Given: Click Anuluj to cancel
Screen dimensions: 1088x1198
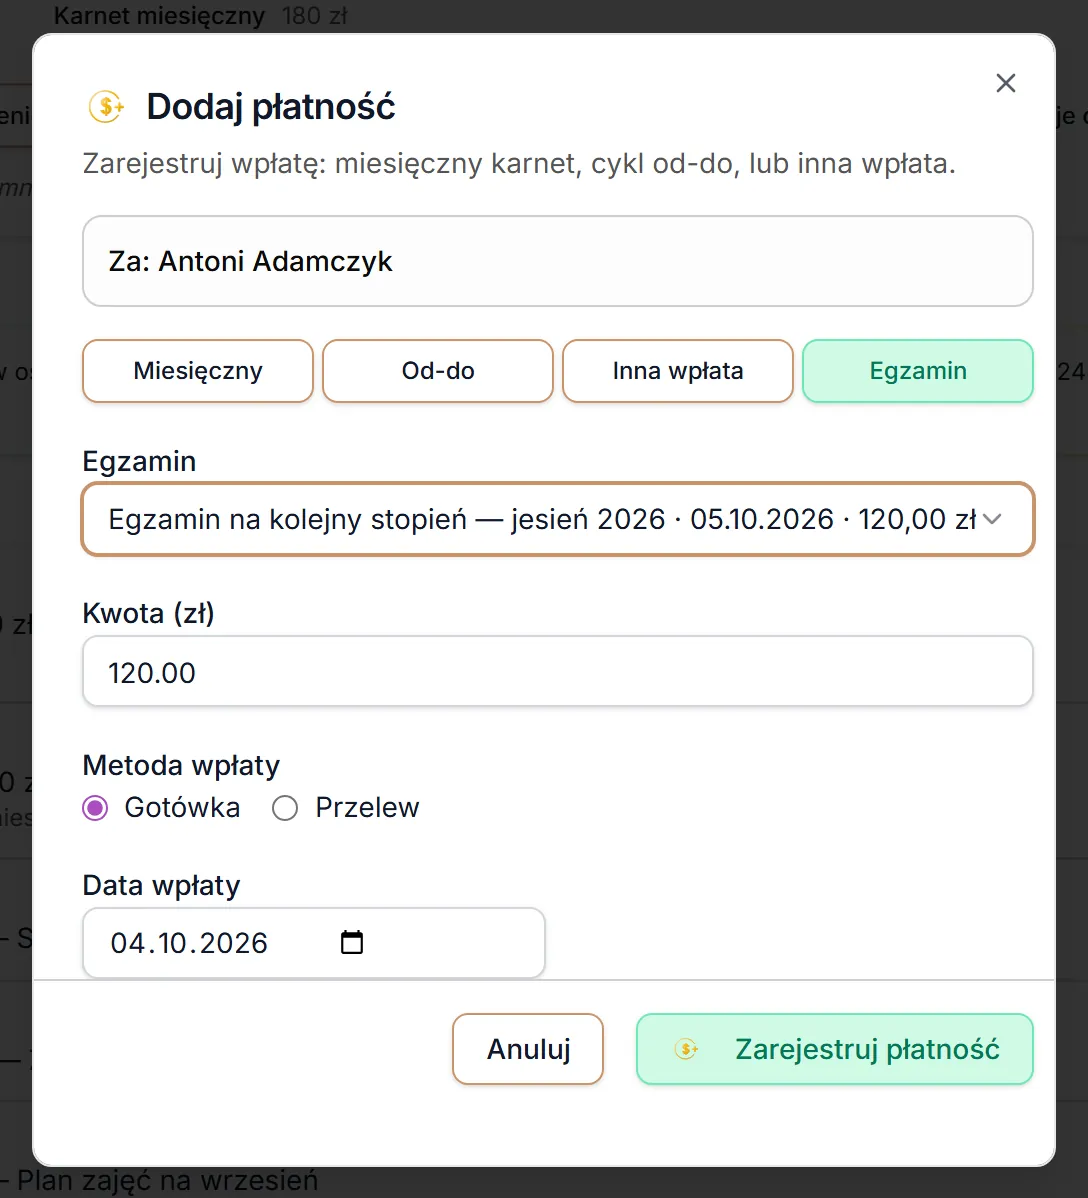Looking at the screenshot, I should click(528, 1049).
